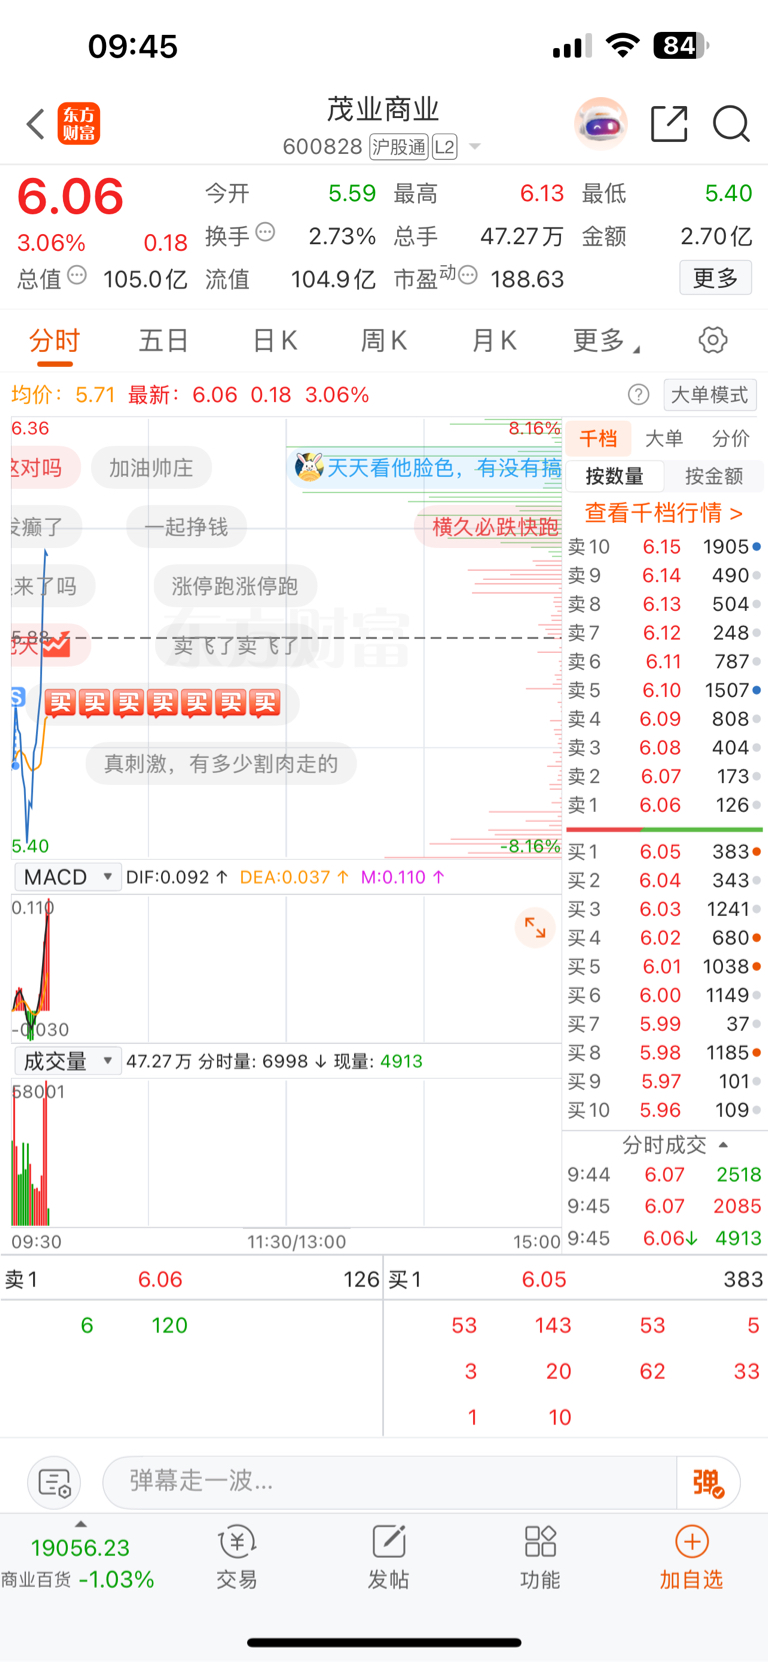Open the robot assistant avatar icon
This screenshot has height=1662, width=768.
601,124
